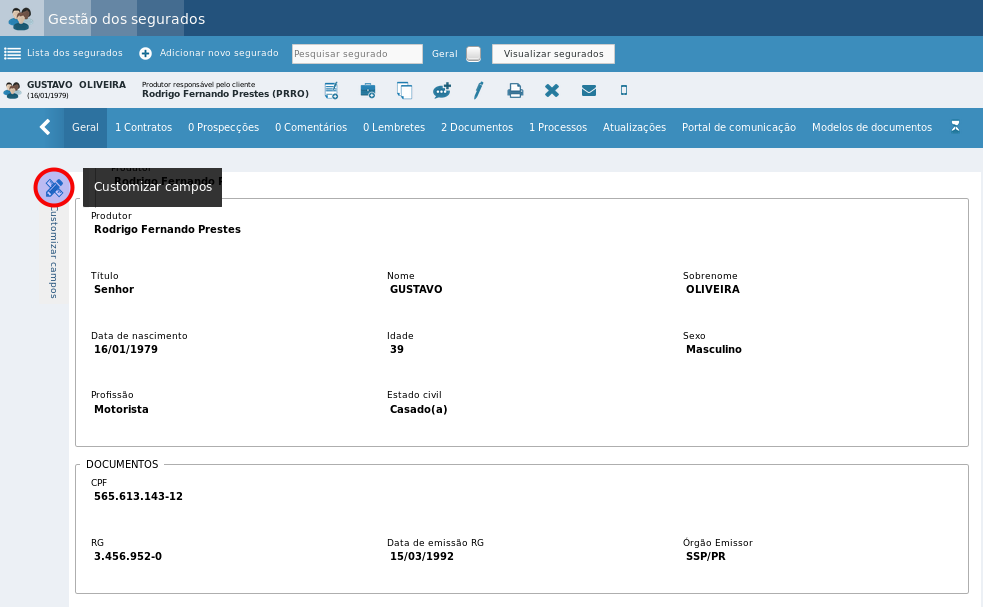Viewport: 983px width, 607px height.
Task: Click the round Customizar campos pencil-ruler icon
Action: click(54, 187)
